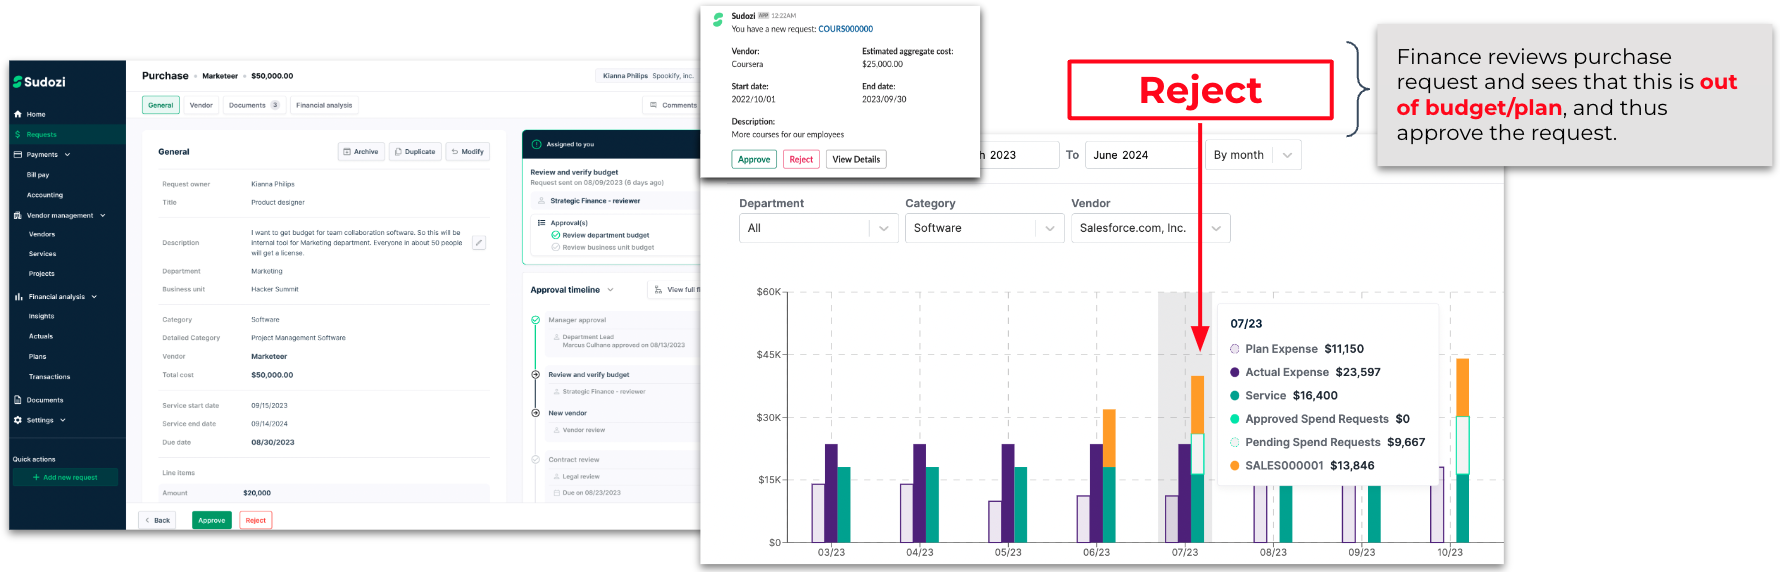Screen dimensions: 1780x572
Task: Open the By month dropdown
Action: tap(1253, 155)
